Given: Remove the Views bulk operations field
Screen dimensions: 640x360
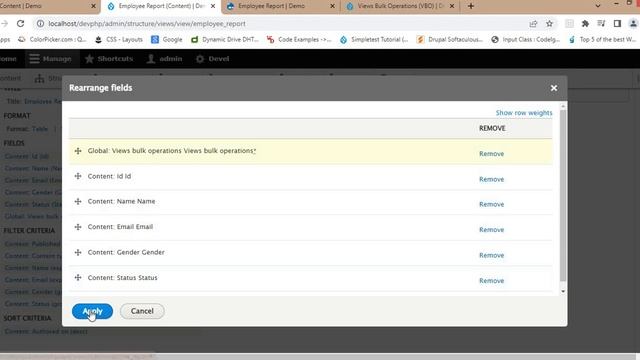Looking at the screenshot, I should point(491,154).
